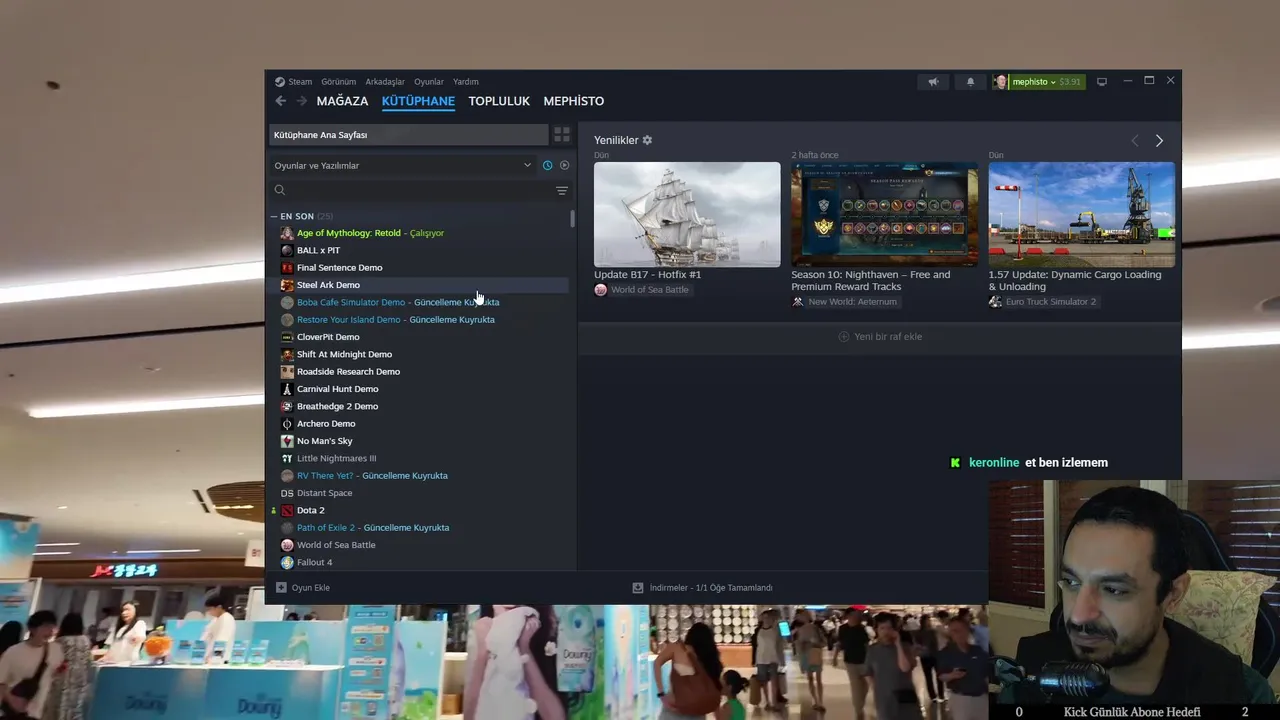
Task: Show next Yenilikler news items
Action: point(1159,141)
